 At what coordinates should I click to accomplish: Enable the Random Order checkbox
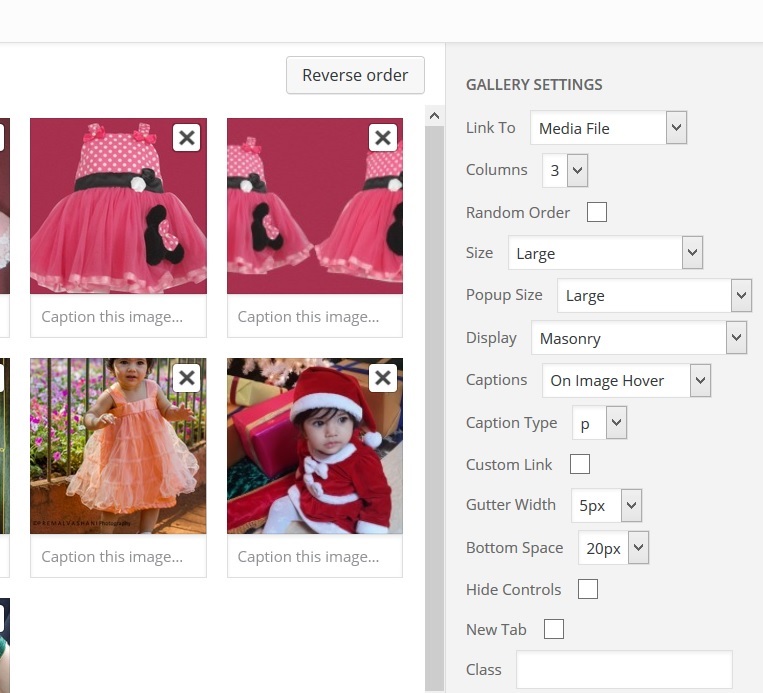coord(597,212)
